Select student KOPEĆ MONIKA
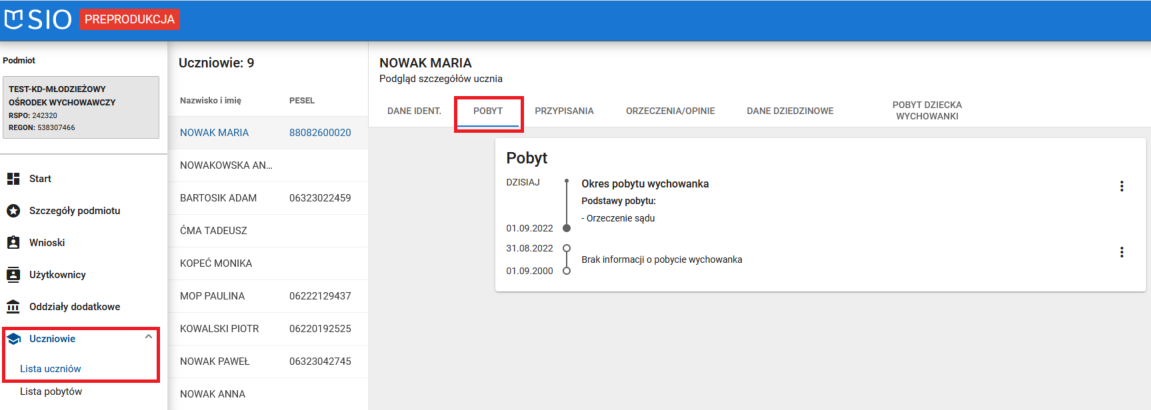This screenshot has width=1151, height=410. tap(216, 263)
